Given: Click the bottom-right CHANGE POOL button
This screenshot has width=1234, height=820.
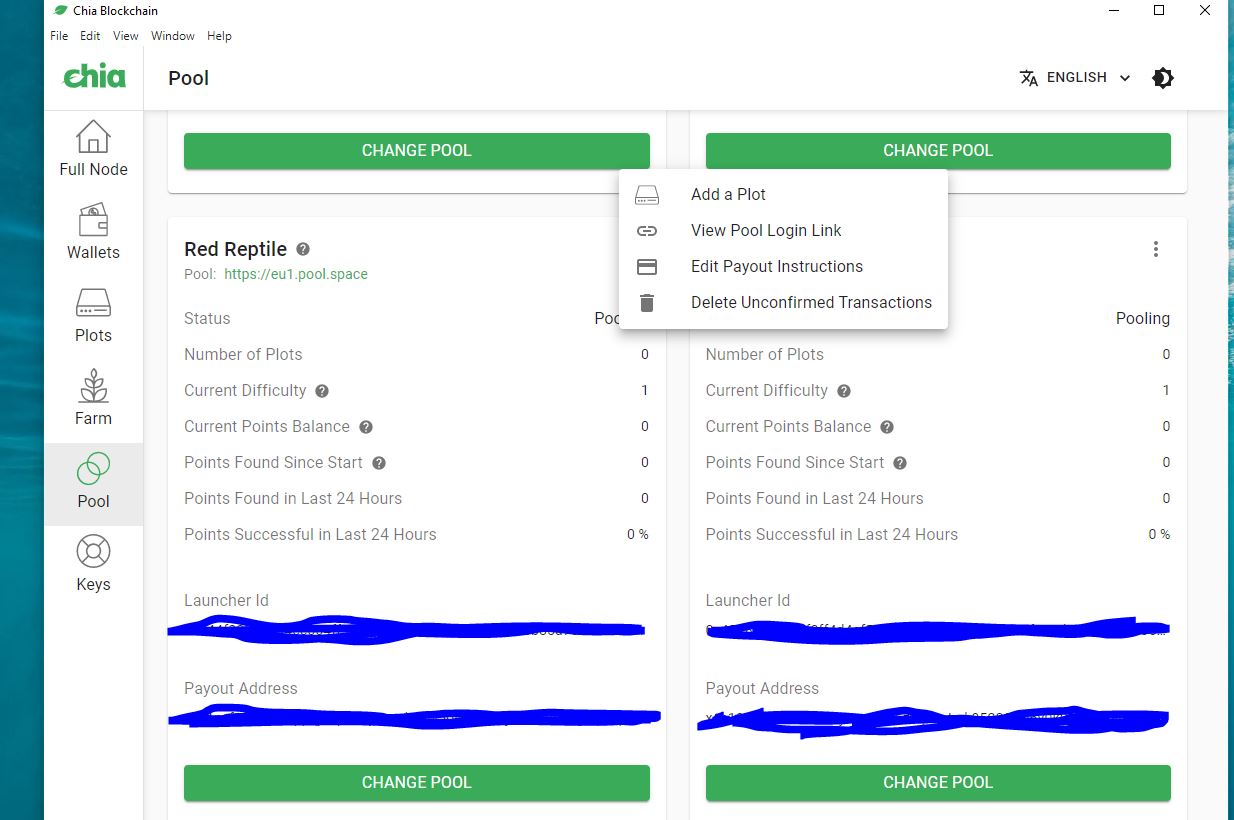Looking at the screenshot, I should click(938, 783).
